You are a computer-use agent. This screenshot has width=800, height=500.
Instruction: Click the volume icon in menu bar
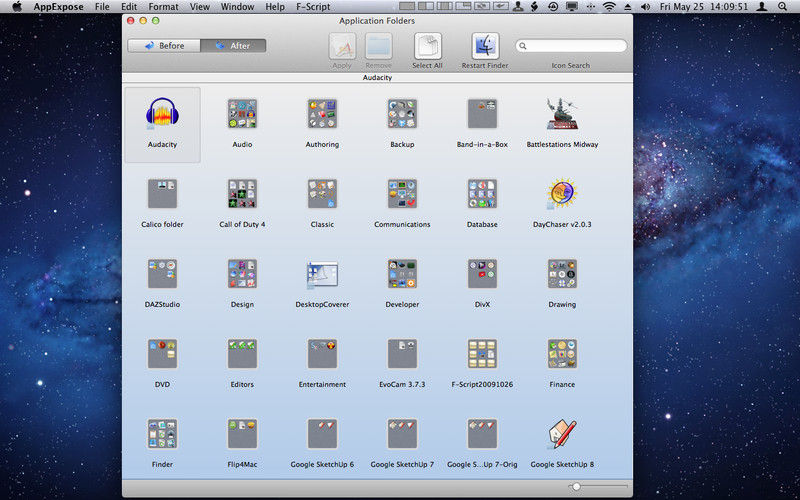646,7
